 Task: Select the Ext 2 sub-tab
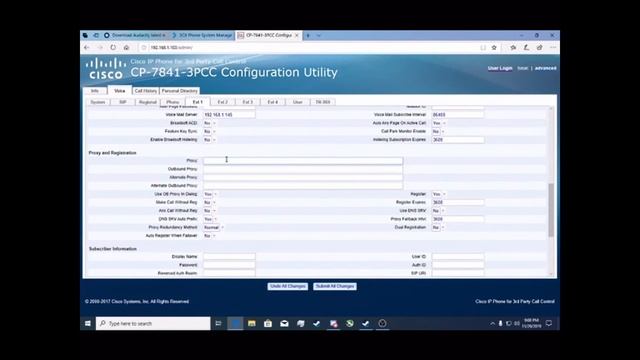click(x=223, y=102)
